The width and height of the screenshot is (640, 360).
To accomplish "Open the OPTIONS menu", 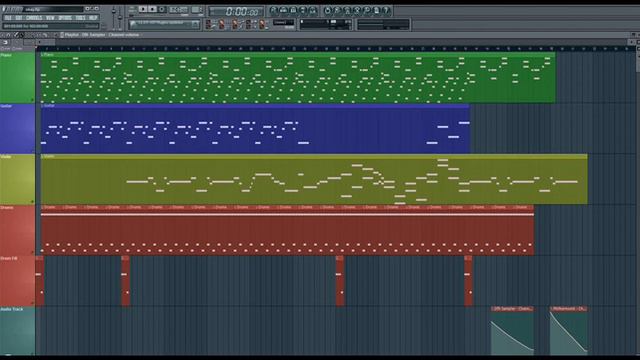I will click(x=65, y=18).
